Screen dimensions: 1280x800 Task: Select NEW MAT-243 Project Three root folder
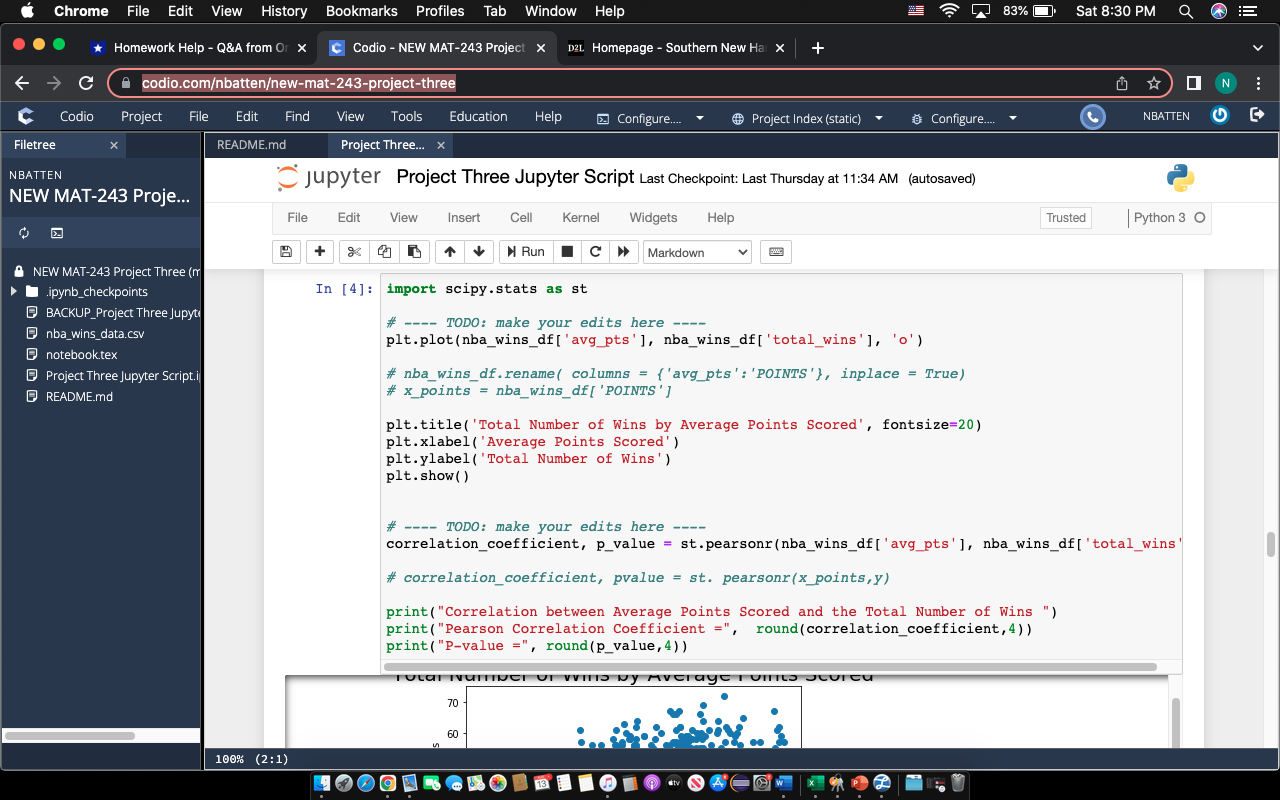pyautogui.click(x=116, y=271)
